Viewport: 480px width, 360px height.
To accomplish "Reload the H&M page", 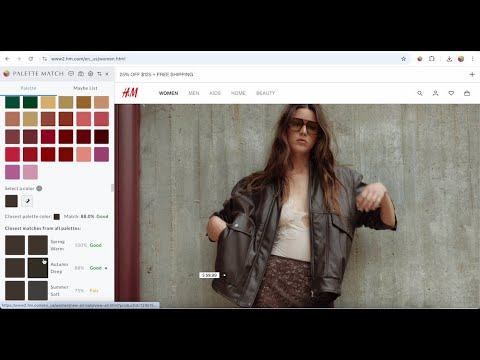I will (x=31, y=59).
